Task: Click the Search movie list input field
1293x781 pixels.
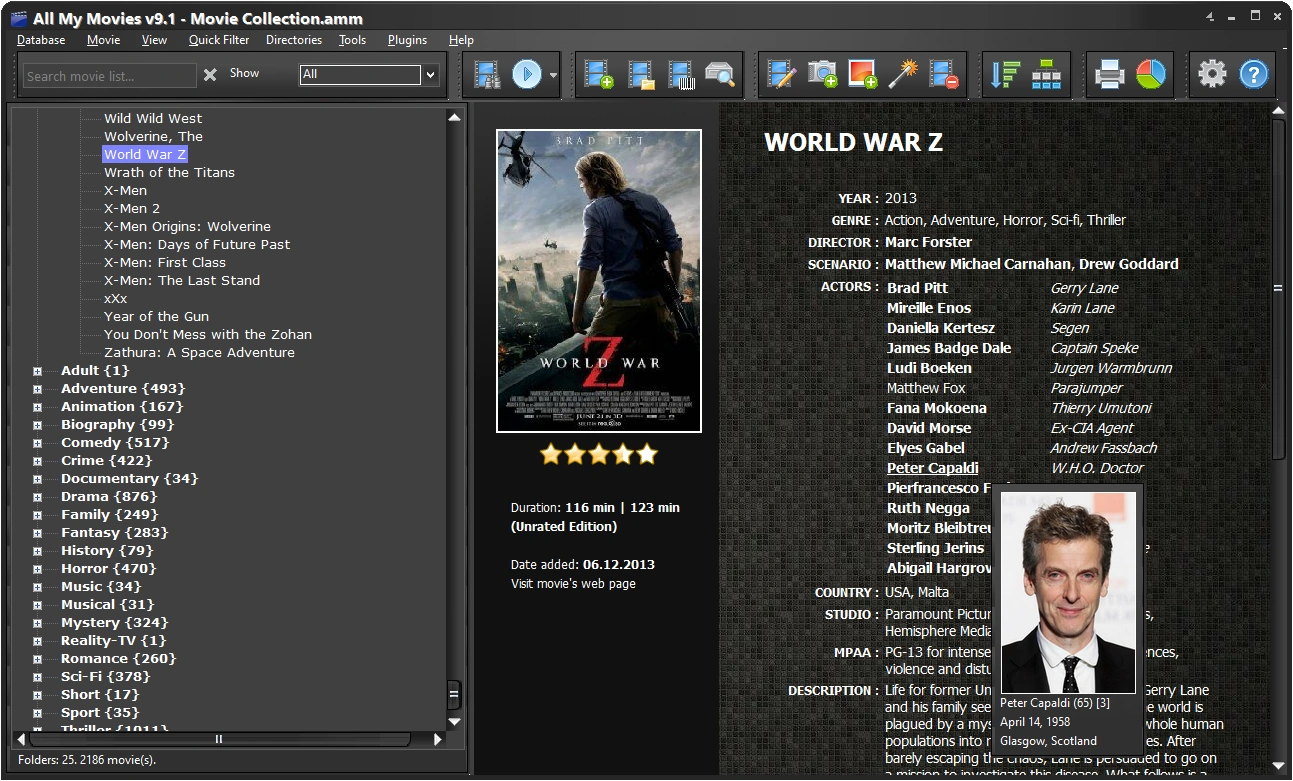Action: pos(109,76)
